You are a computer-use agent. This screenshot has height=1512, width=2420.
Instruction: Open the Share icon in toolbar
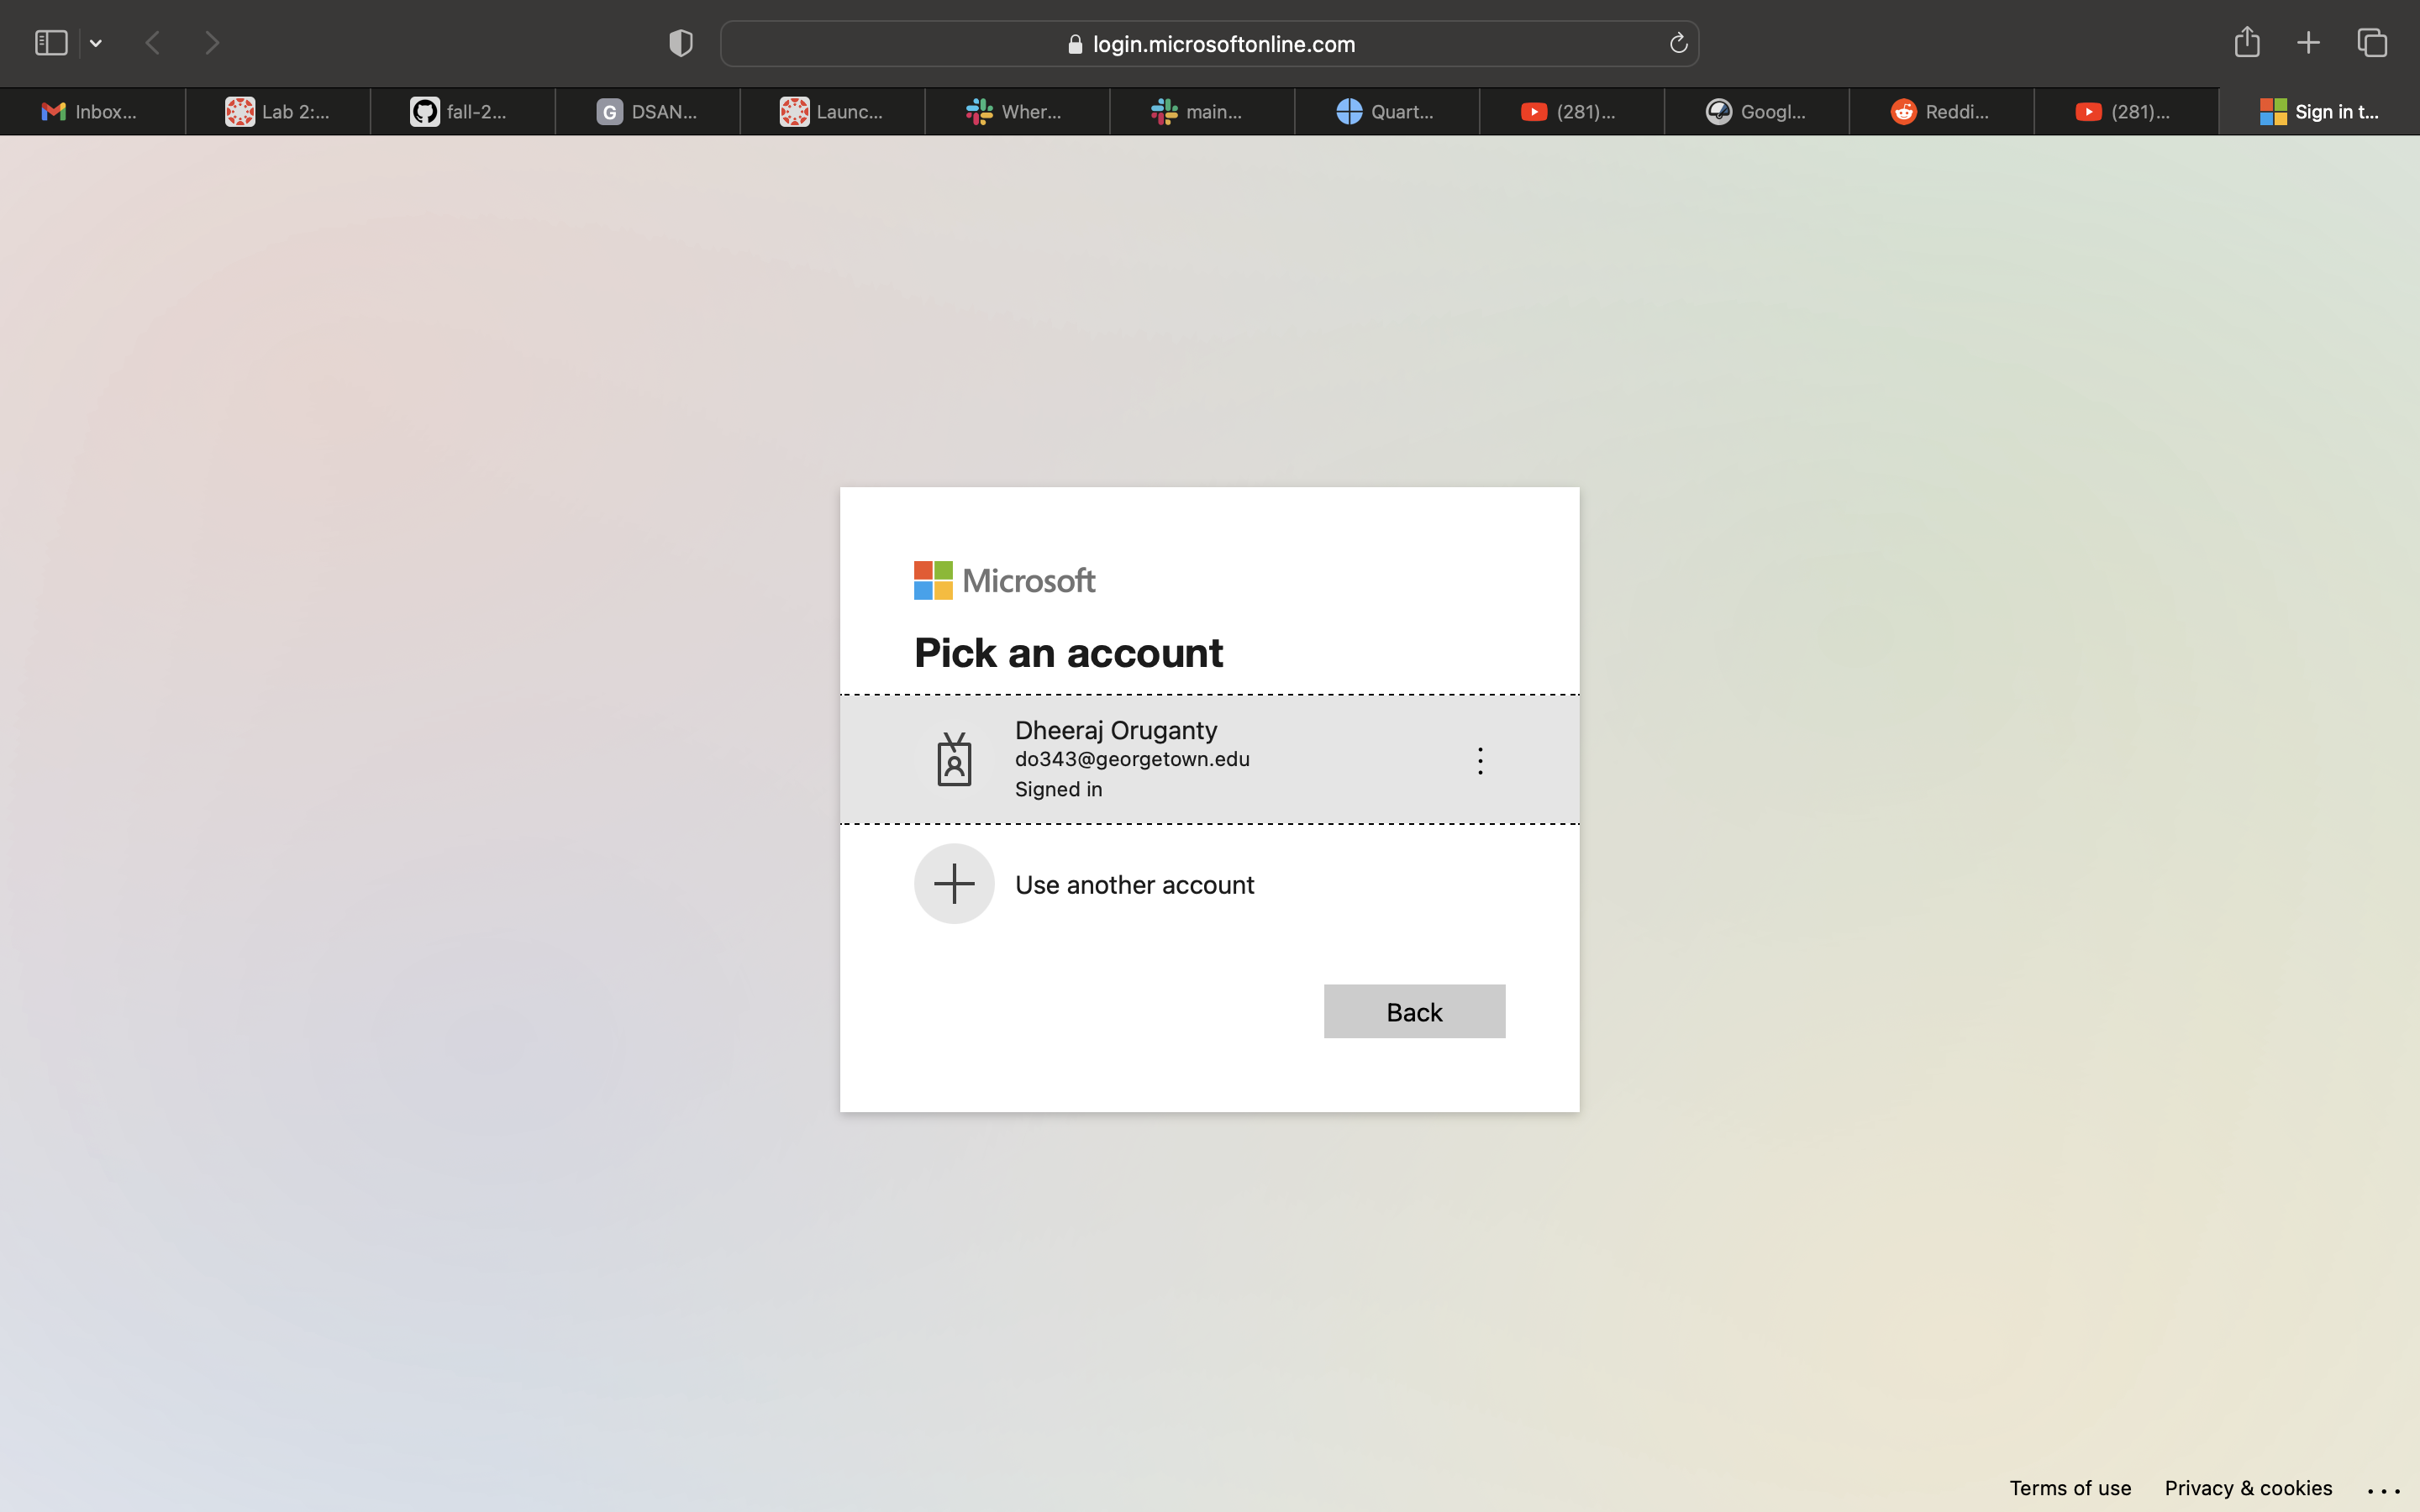click(x=2246, y=42)
